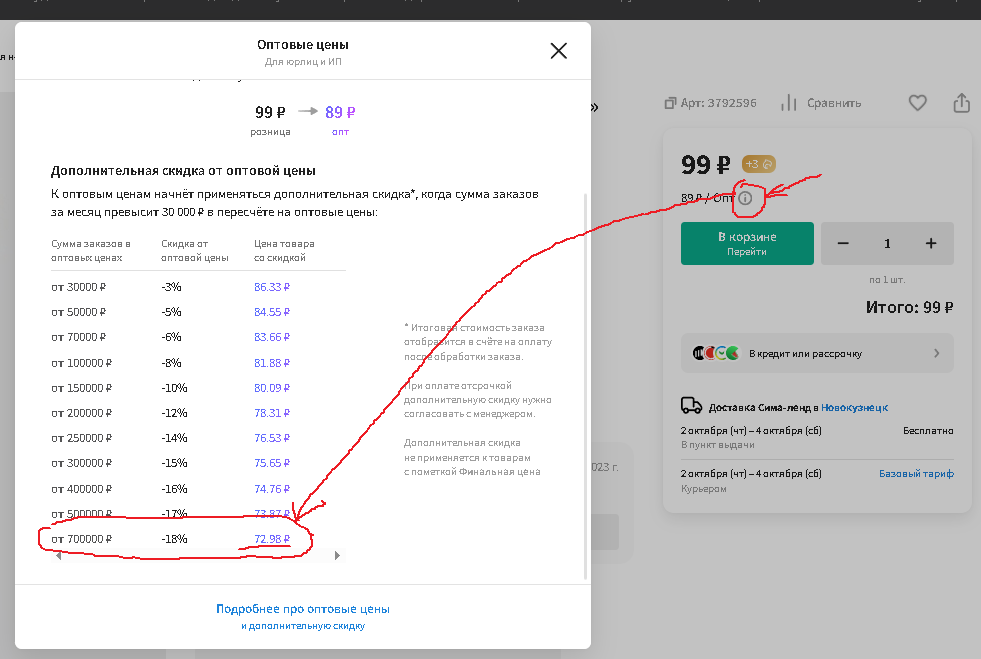Click the share icon
The image size is (981, 659).
962,103
